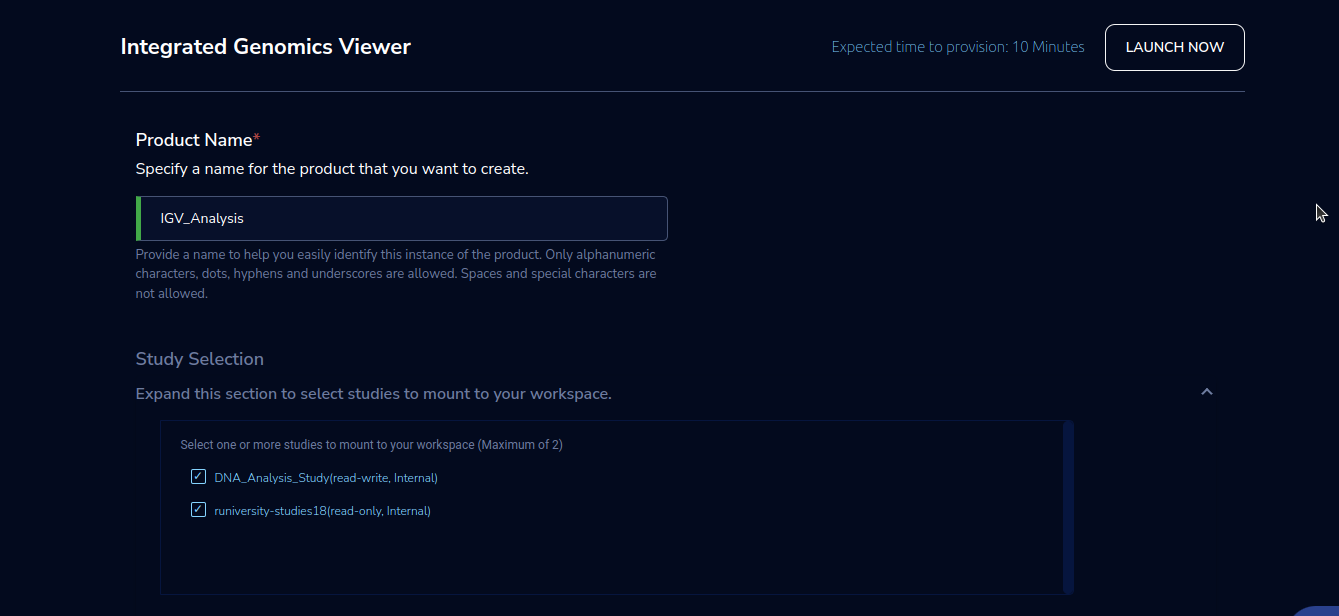This screenshot has width=1339, height=616.
Task: Click the Study Selection heading
Action: coord(200,359)
